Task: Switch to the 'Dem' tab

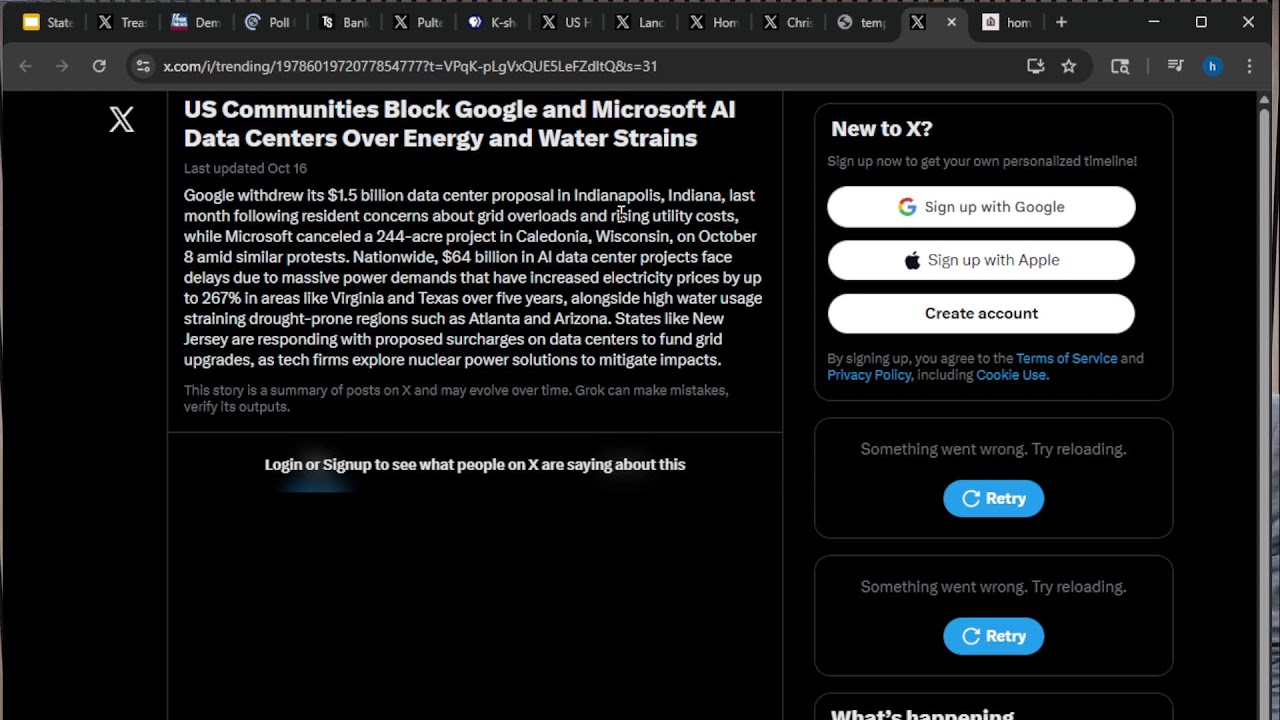Action: tap(196, 22)
